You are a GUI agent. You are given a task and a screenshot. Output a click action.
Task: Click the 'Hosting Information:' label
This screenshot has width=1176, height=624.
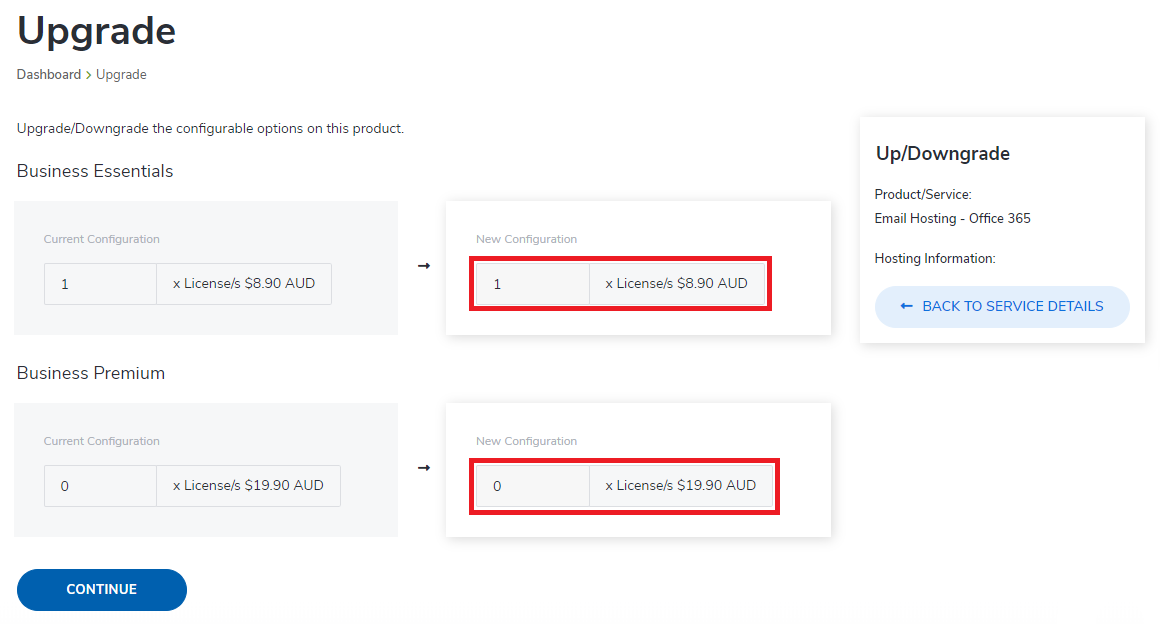pos(935,259)
